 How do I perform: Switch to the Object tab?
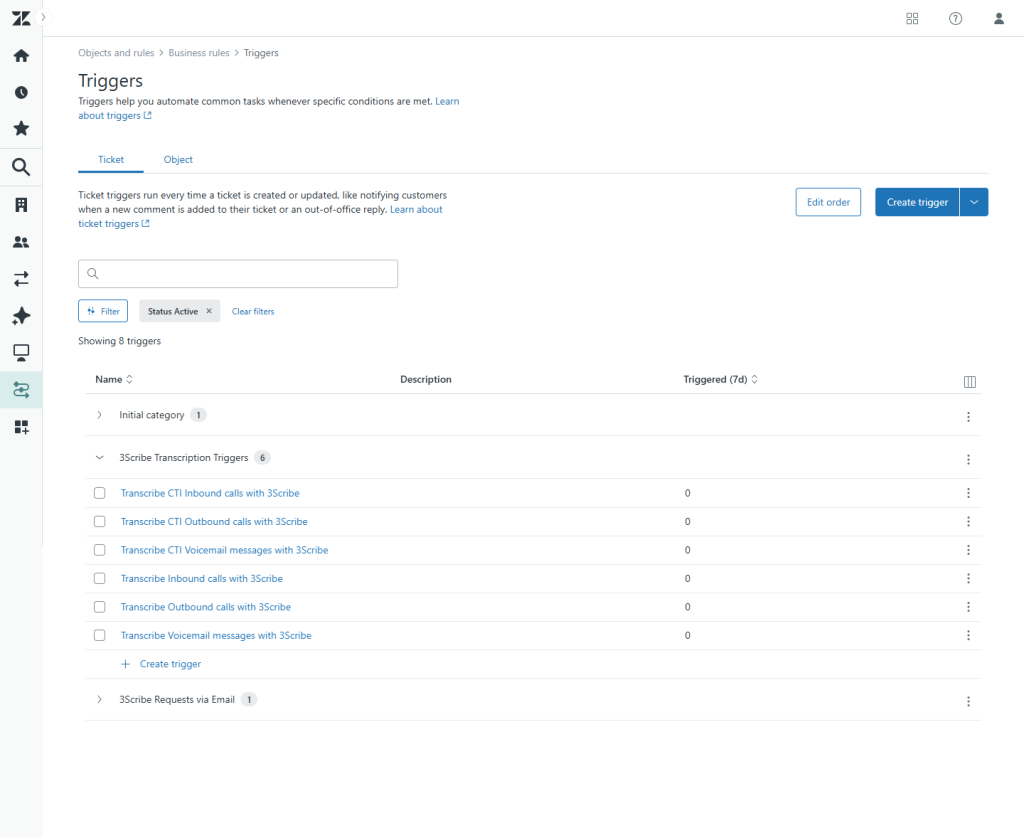pyautogui.click(x=178, y=160)
